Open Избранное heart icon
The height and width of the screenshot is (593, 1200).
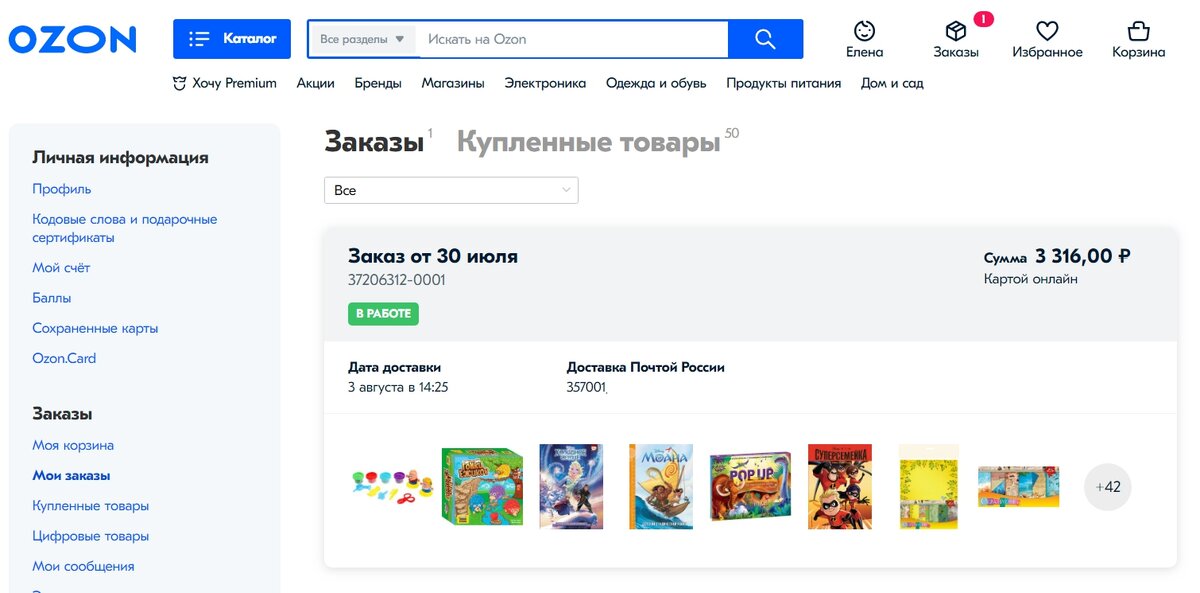tap(1047, 31)
